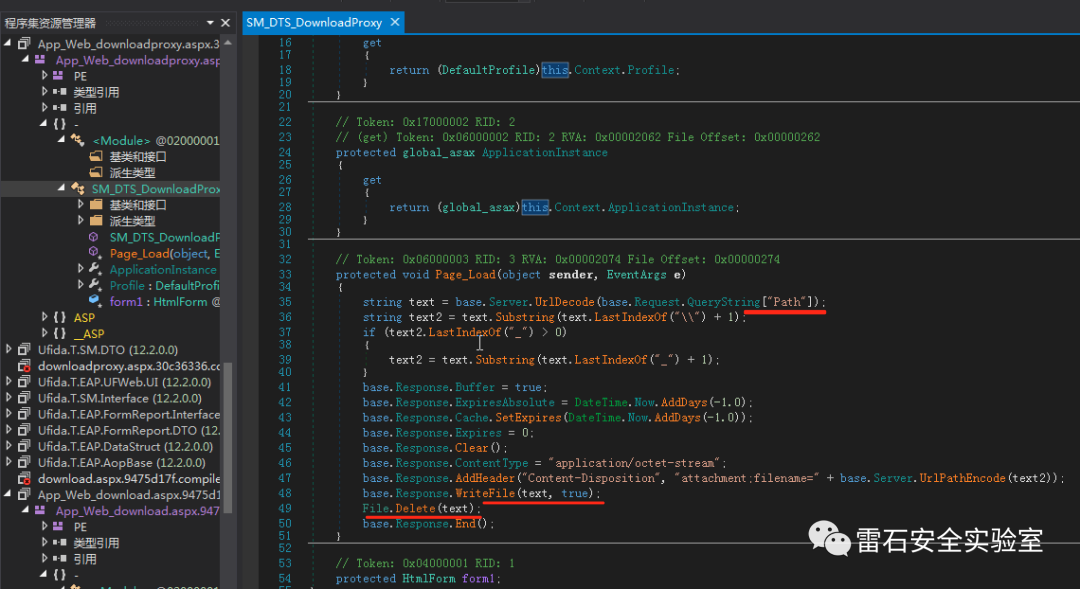Click WriteFile on code line 48
The height and width of the screenshot is (589, 1080).
point(485,493)
